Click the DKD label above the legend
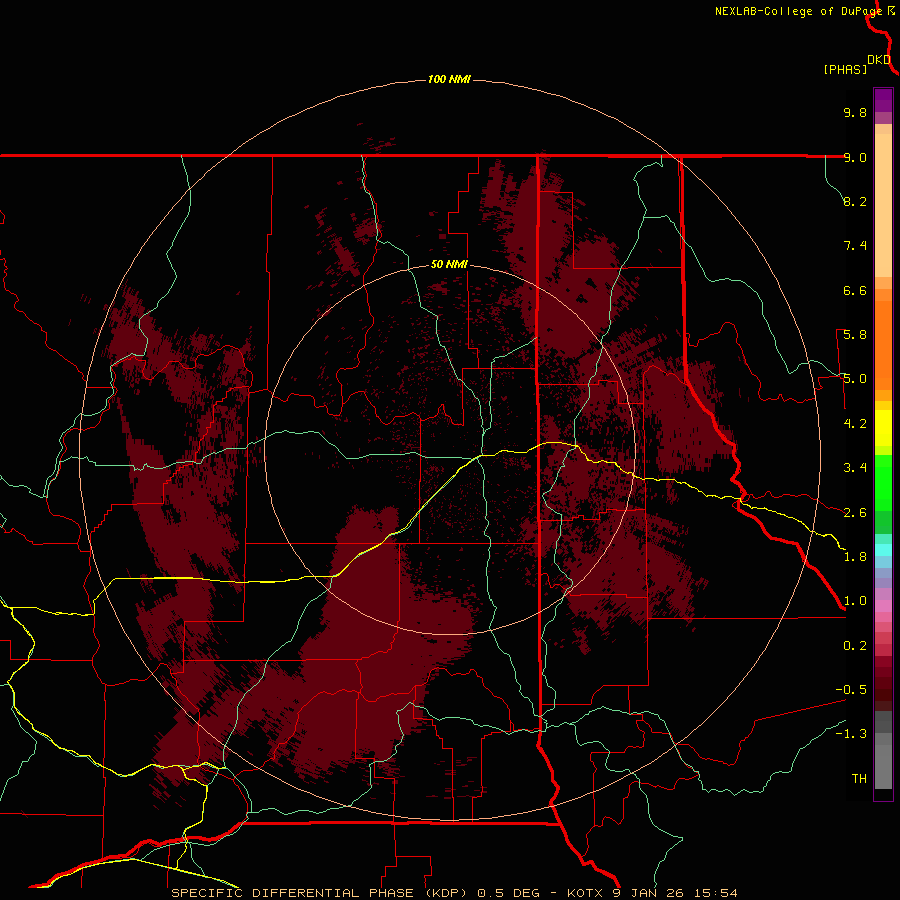900x900 pixels. coord(879,60)
